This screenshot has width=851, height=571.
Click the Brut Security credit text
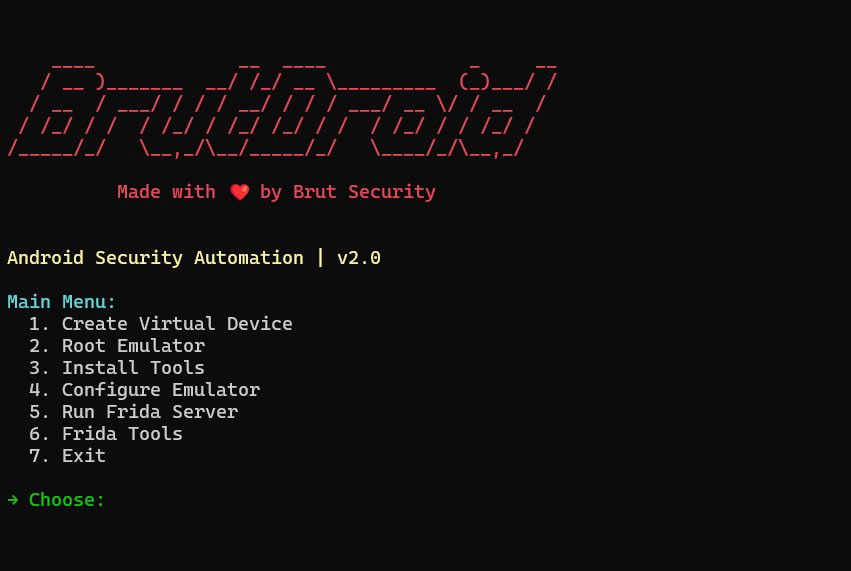pyautogui.click(x=364, y=192)
